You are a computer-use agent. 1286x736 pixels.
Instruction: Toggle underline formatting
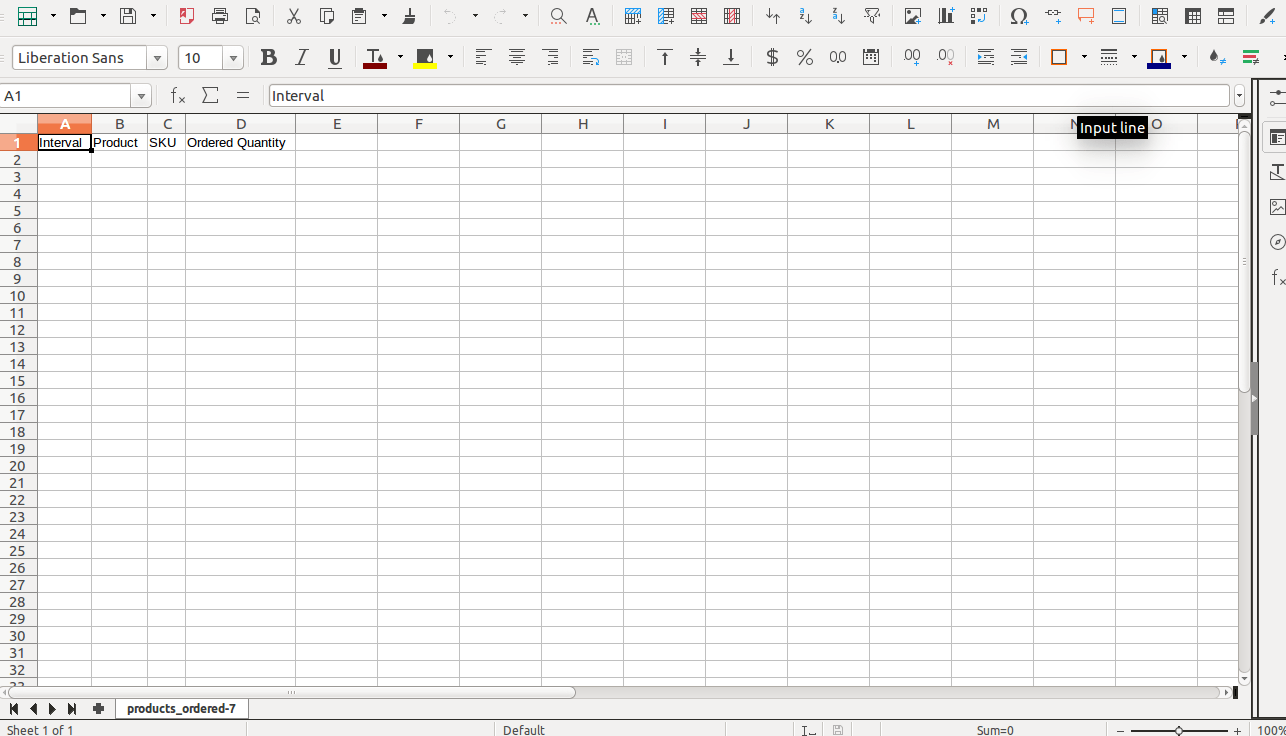335,58
